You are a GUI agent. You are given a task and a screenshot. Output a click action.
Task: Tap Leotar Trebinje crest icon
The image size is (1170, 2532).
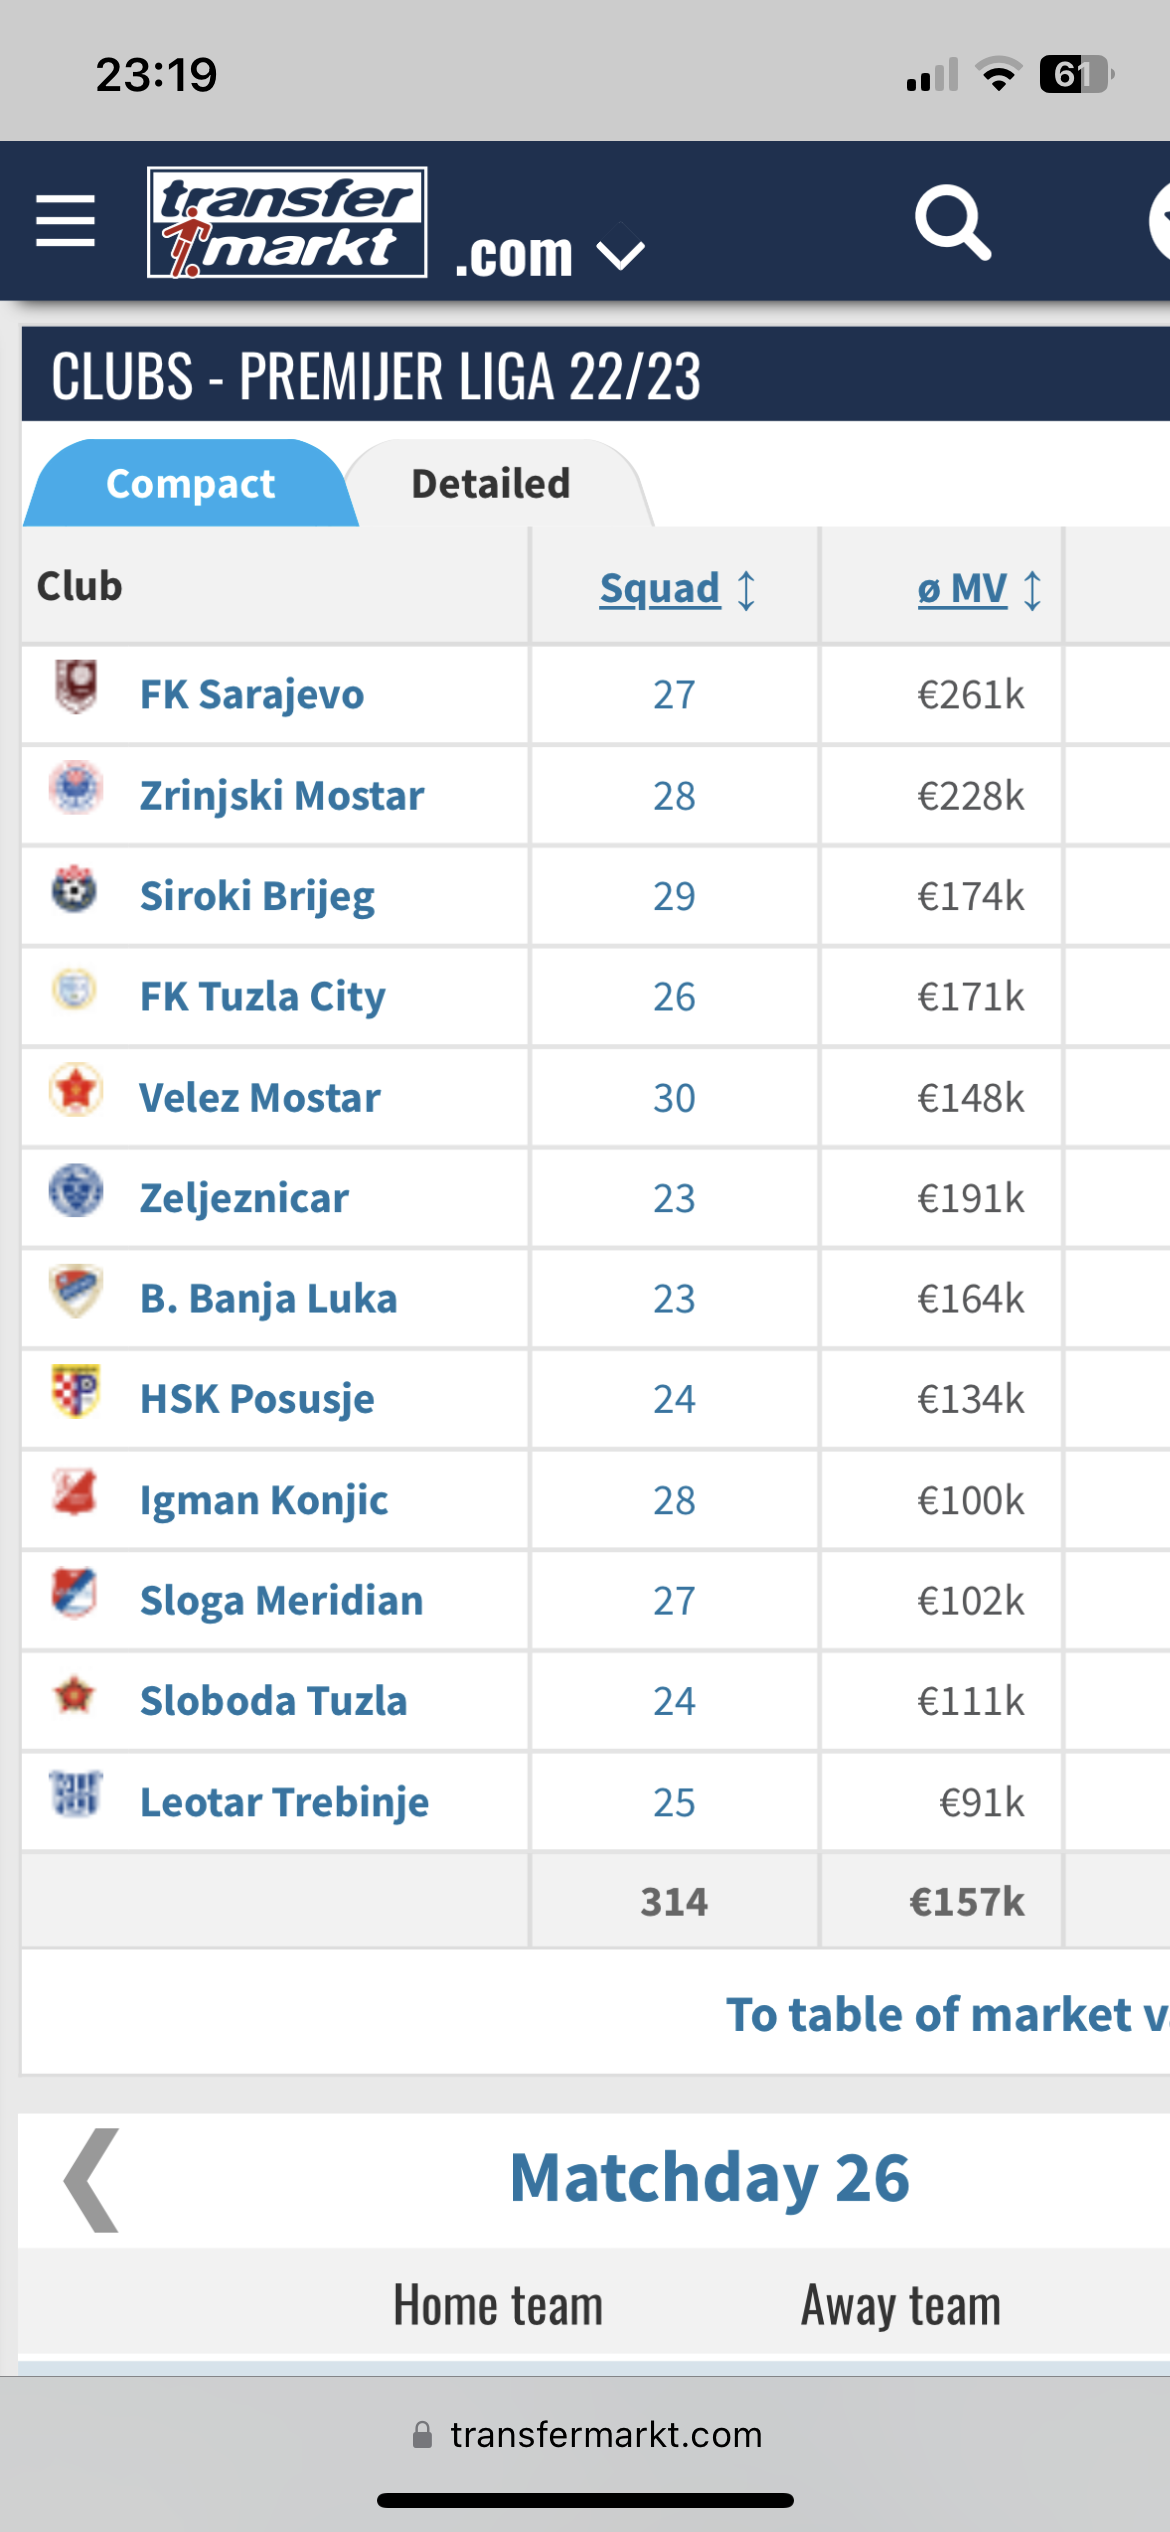[x=76, y=1793]
